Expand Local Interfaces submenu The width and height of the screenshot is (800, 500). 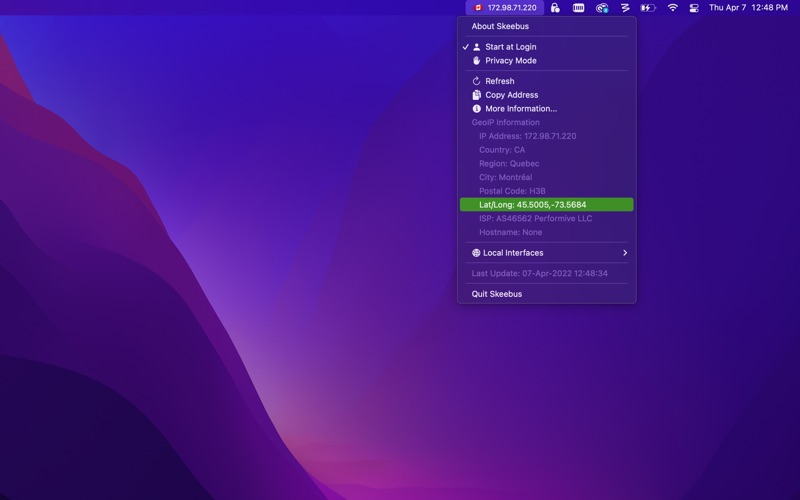[546, 253]
